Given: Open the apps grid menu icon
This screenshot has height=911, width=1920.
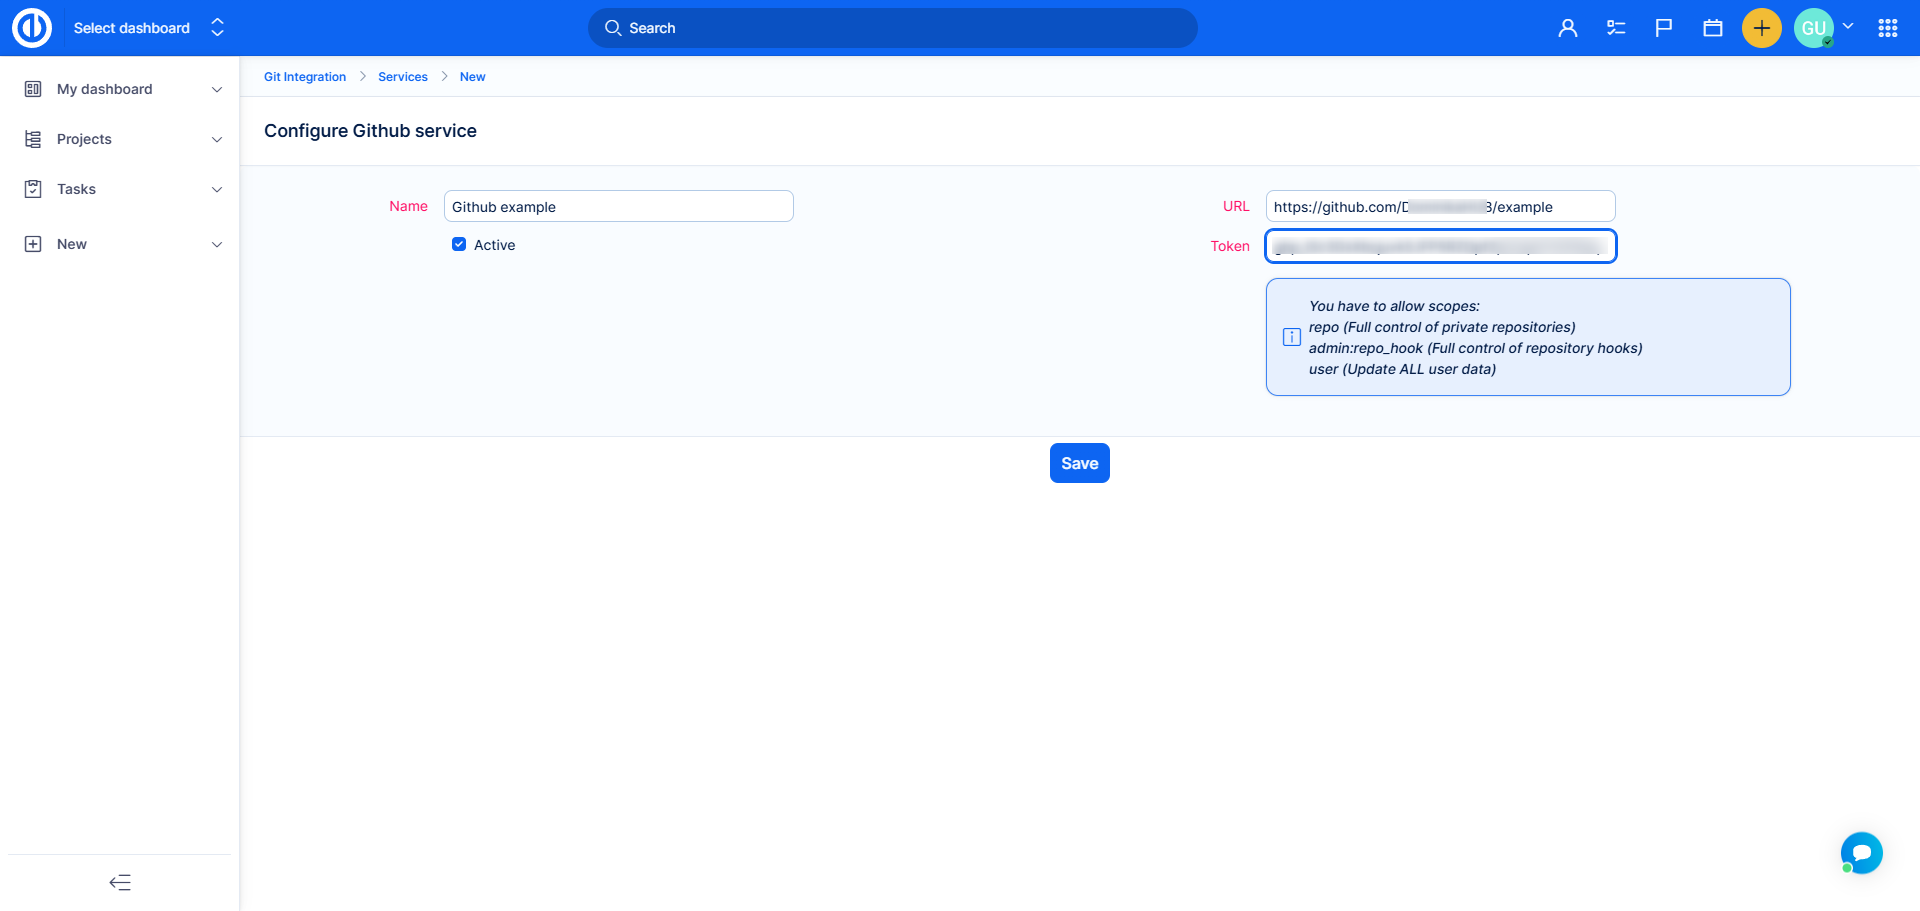Looking at the screenshot, I should pos(1887,28).
